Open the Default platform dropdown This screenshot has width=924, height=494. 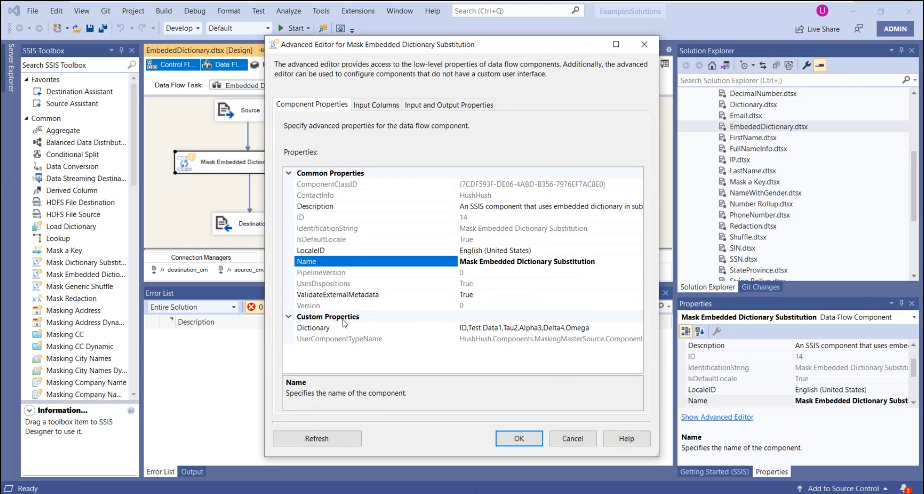(x=238, y=28)
